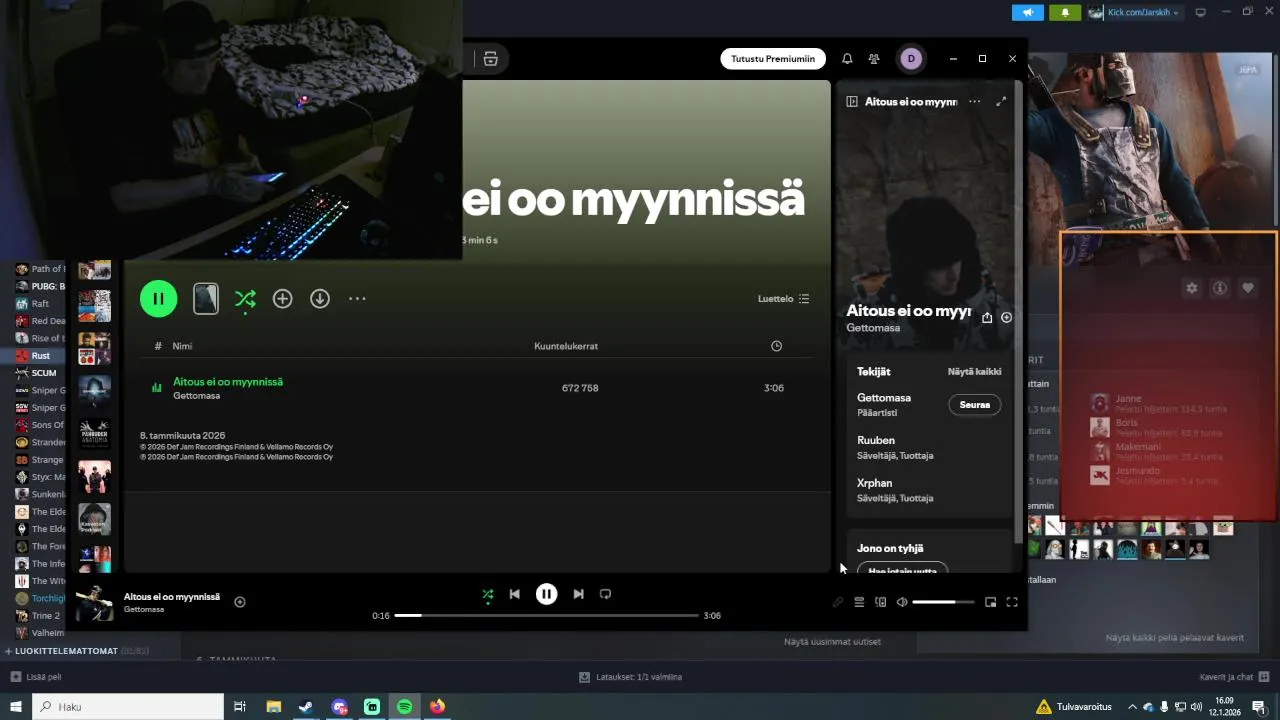Show hidden system tray icons
Viewport: 1280px width, 720px height.
pos(1133,707)
